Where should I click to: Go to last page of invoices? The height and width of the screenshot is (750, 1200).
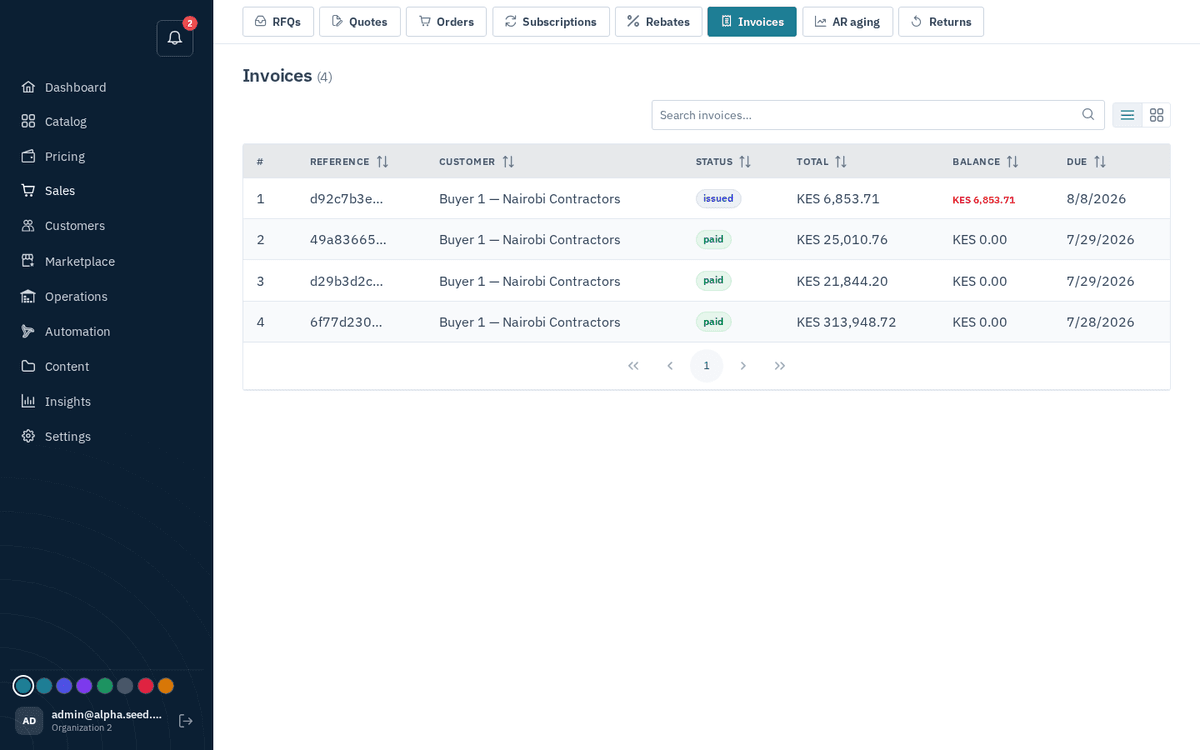point(780,366)
